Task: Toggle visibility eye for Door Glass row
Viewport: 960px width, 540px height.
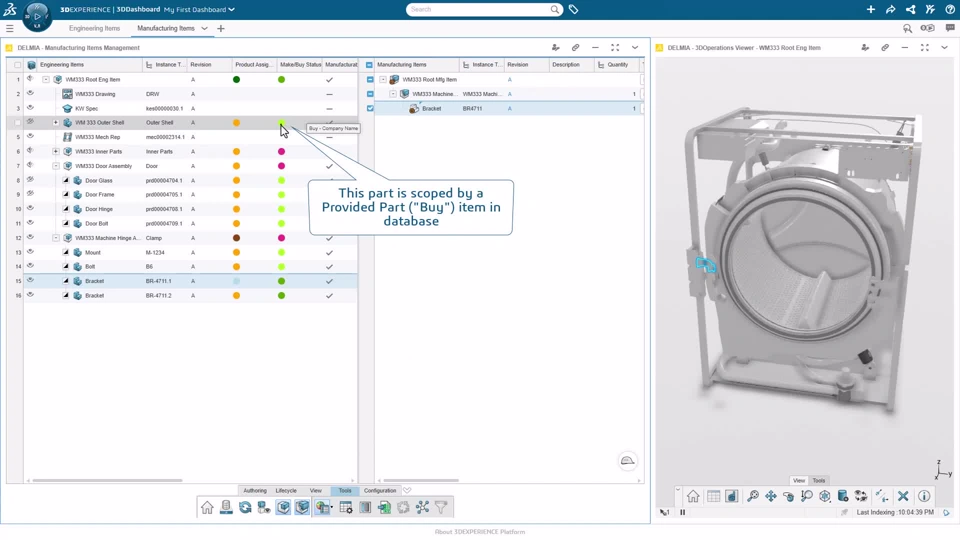Action: 30,180
